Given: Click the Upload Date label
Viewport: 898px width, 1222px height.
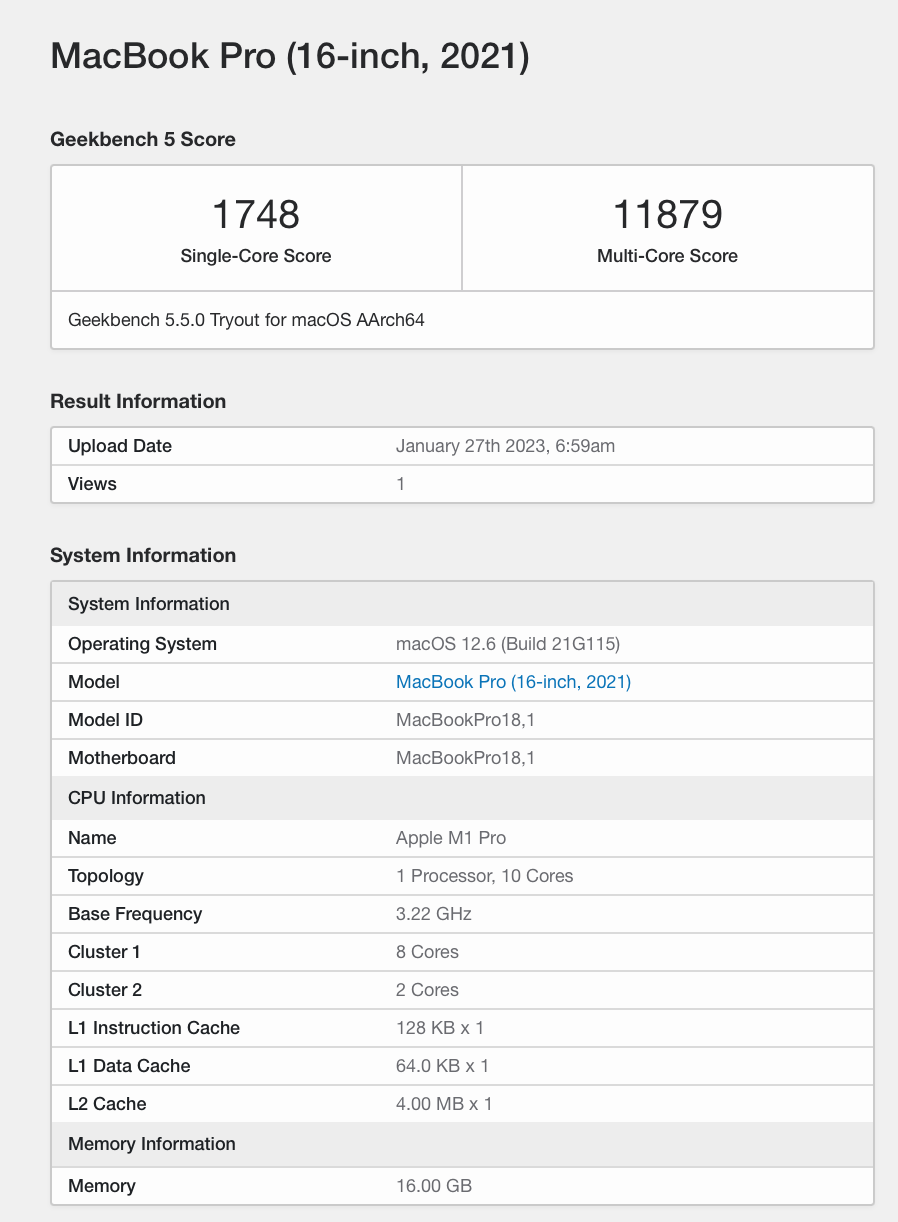Looking at the screenshot, I should point(120,446).
